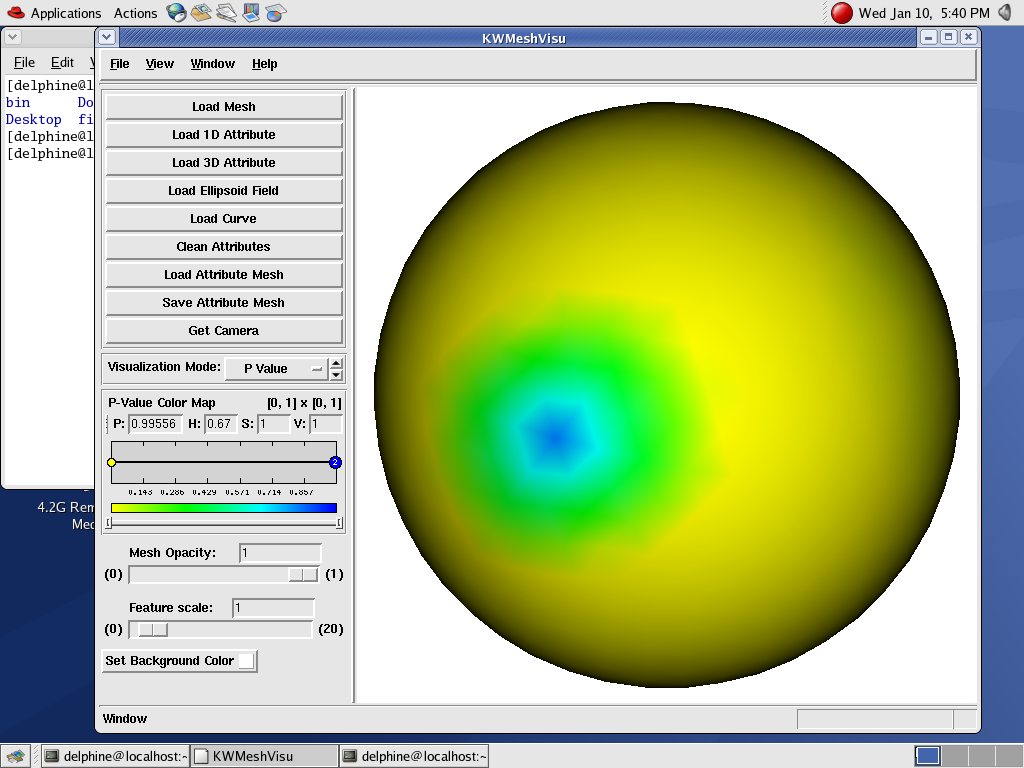Click the Red Hat Applications menu icon
The height and width of the screenshot is (768, 1024).
click(15, 13)
